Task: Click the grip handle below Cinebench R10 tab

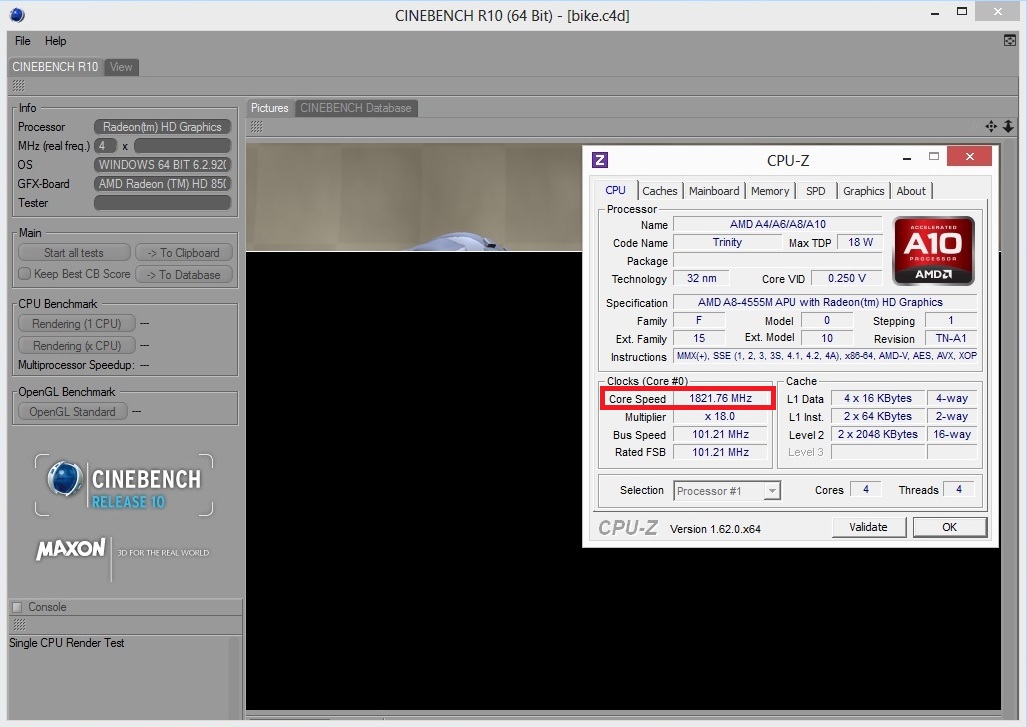Action: click(18, 86)
